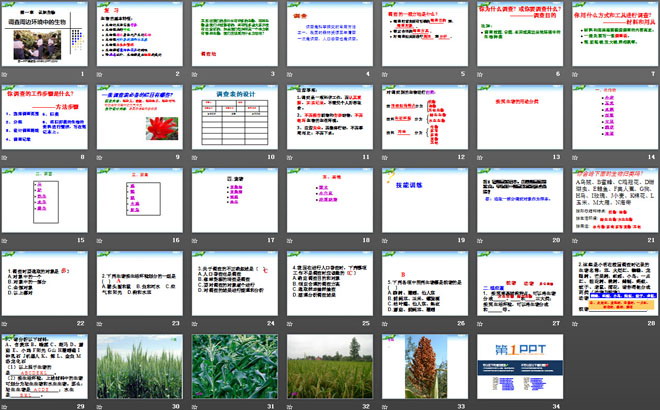Open slide 9 with the red flower
Viewport: 660px width, 410px height.
click(x=139, y=122)
